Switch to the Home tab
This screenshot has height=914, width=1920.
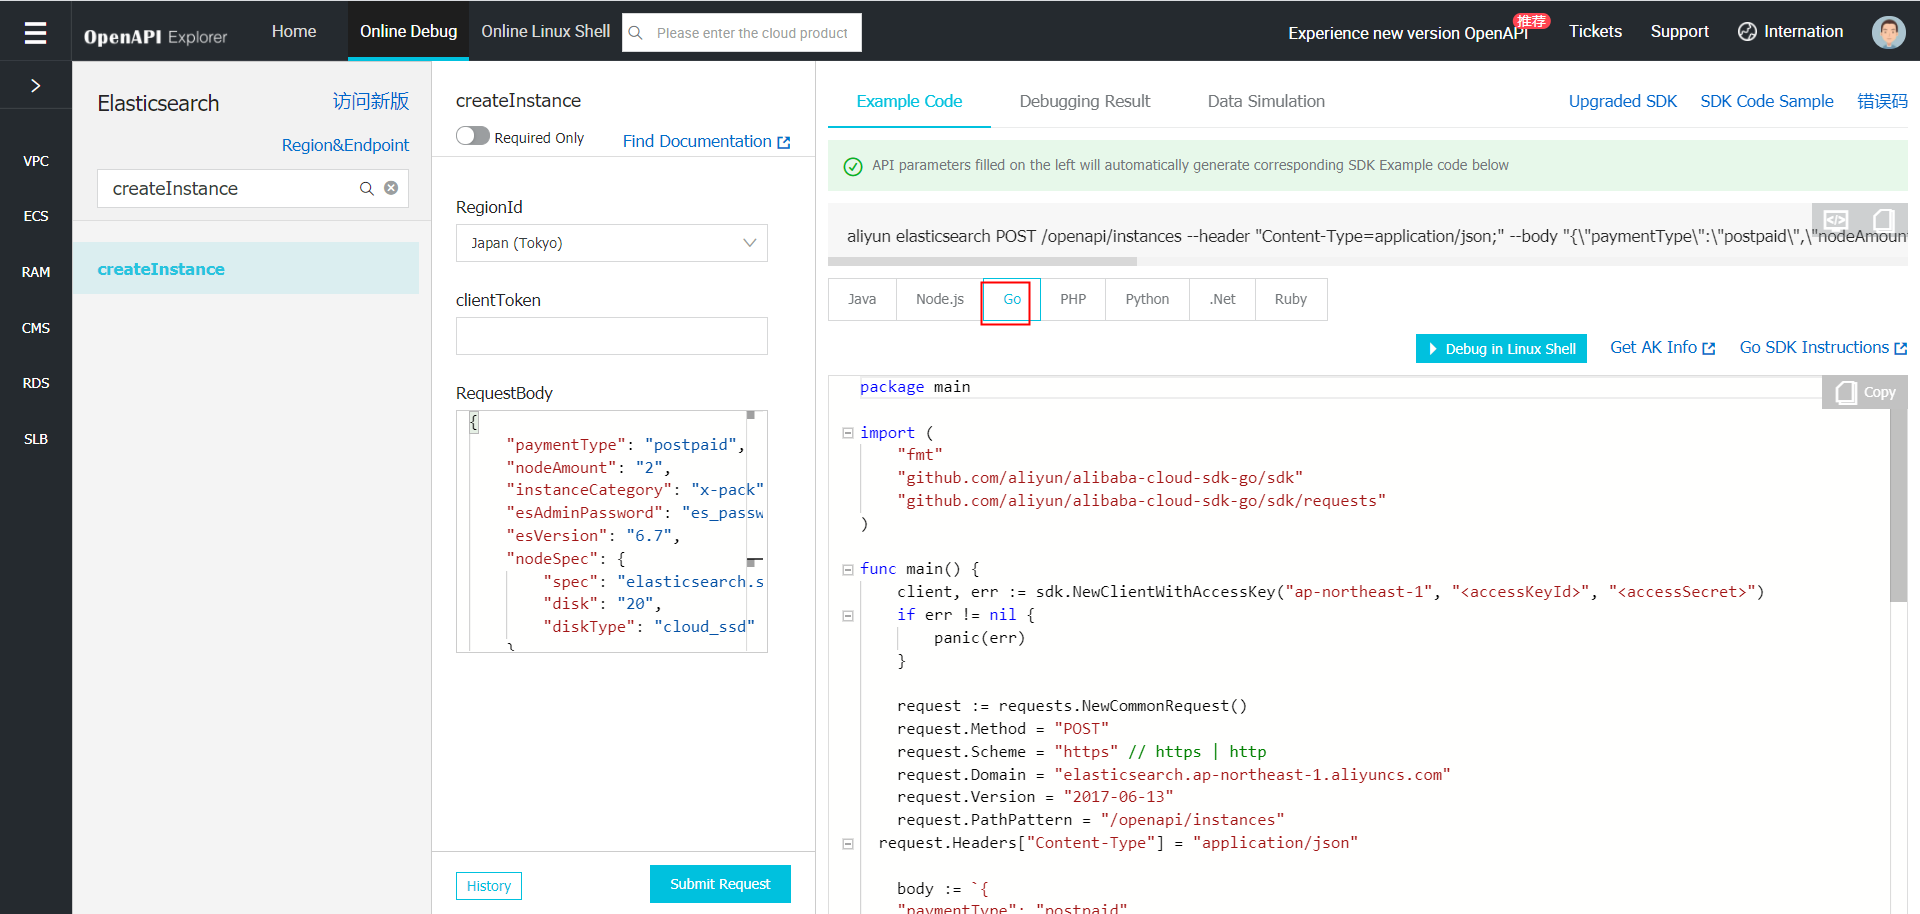point(294,31)
